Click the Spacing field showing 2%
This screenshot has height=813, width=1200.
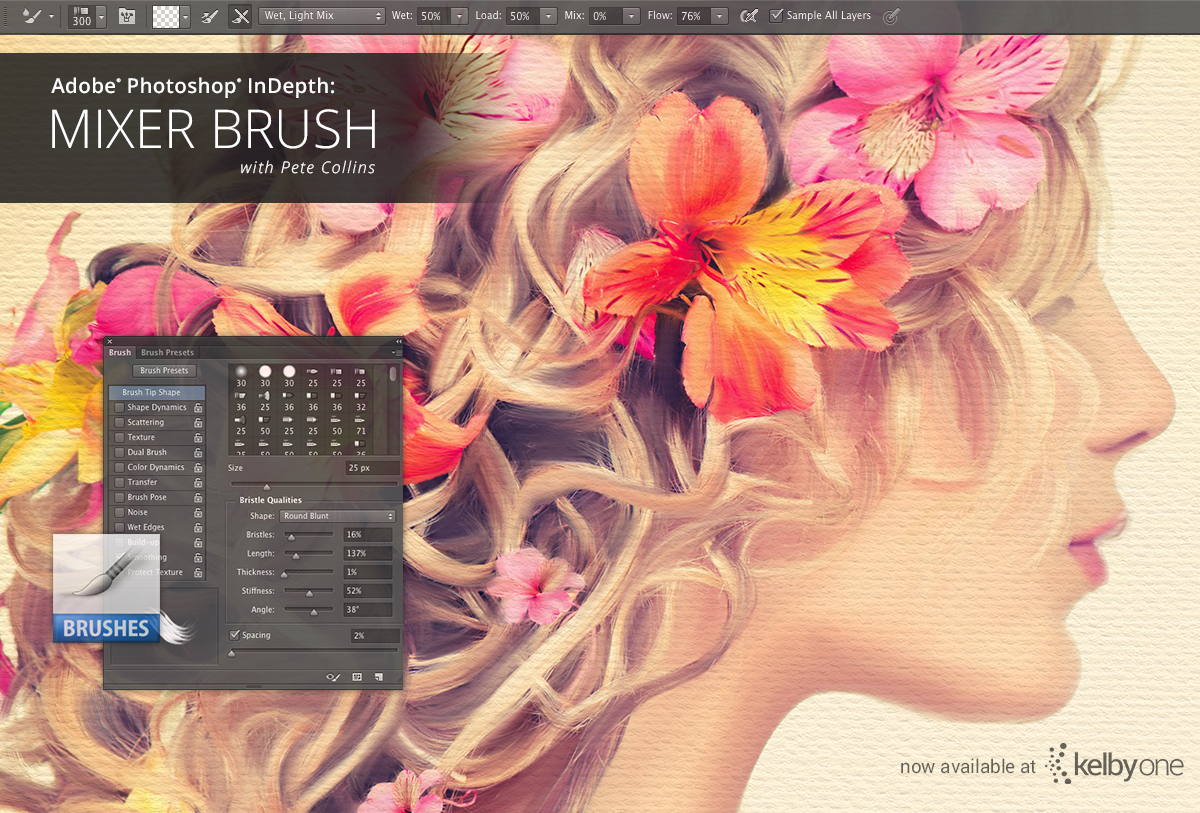coord(375,636)
